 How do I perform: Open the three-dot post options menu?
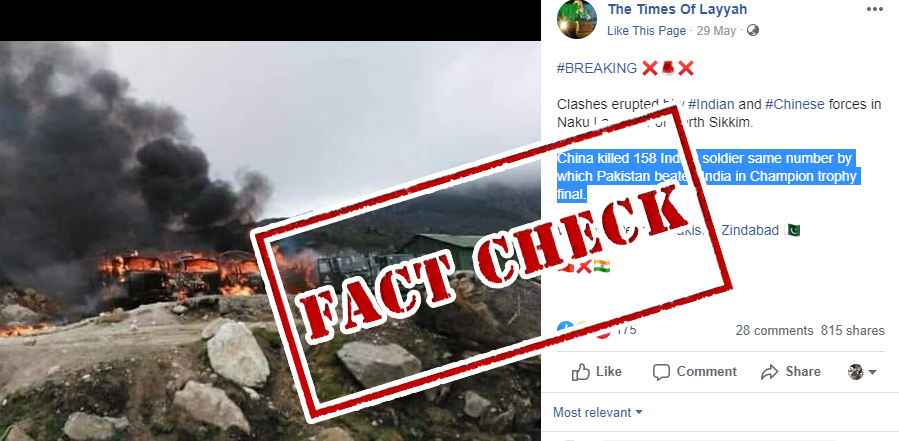[x=875, y=10]
